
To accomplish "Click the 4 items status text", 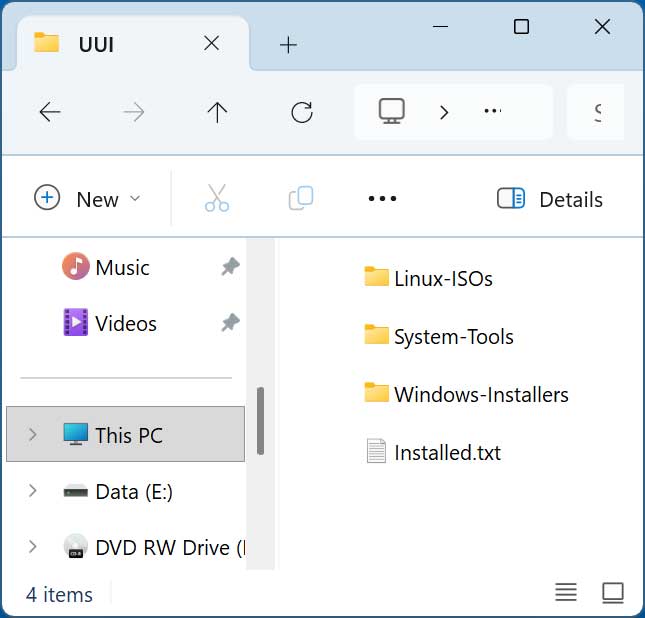I will click(59, 595).
